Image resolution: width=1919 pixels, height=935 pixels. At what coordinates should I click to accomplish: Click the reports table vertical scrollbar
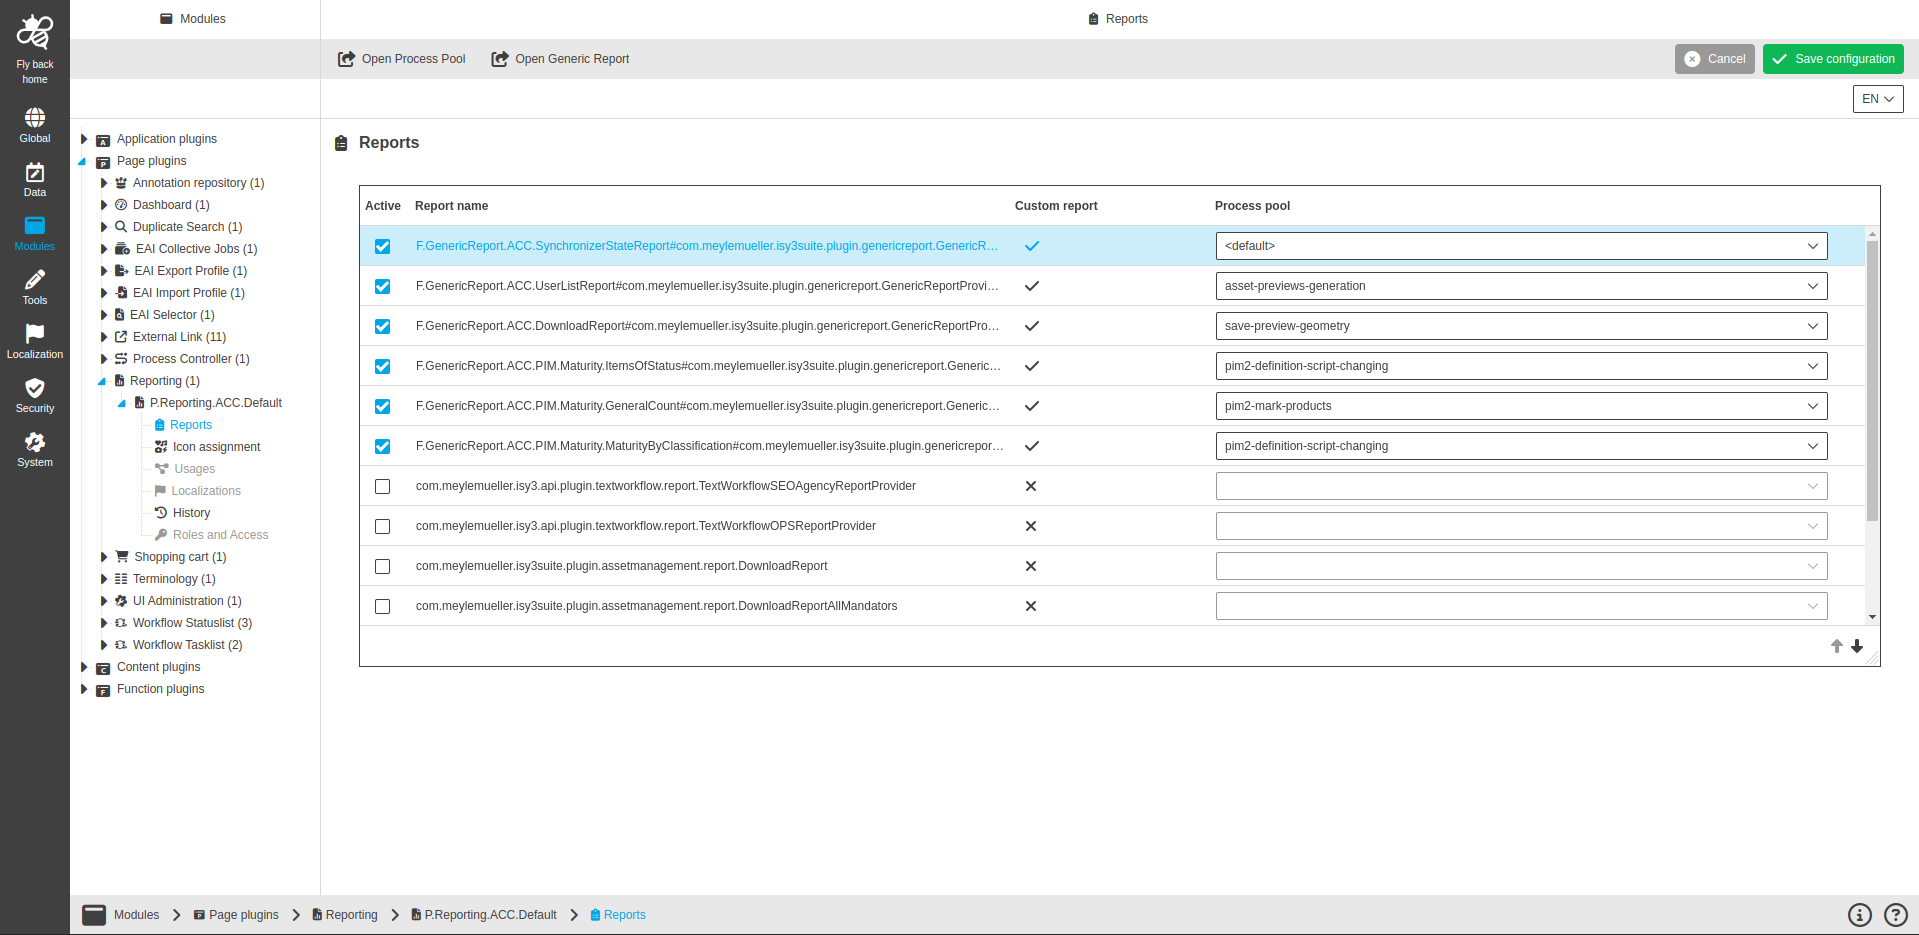1872,380
